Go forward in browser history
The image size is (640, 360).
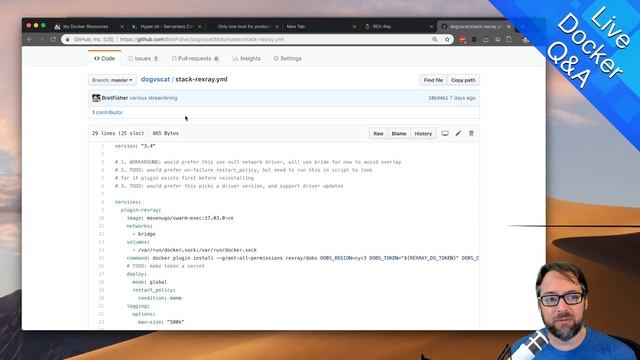pos(41,39)
